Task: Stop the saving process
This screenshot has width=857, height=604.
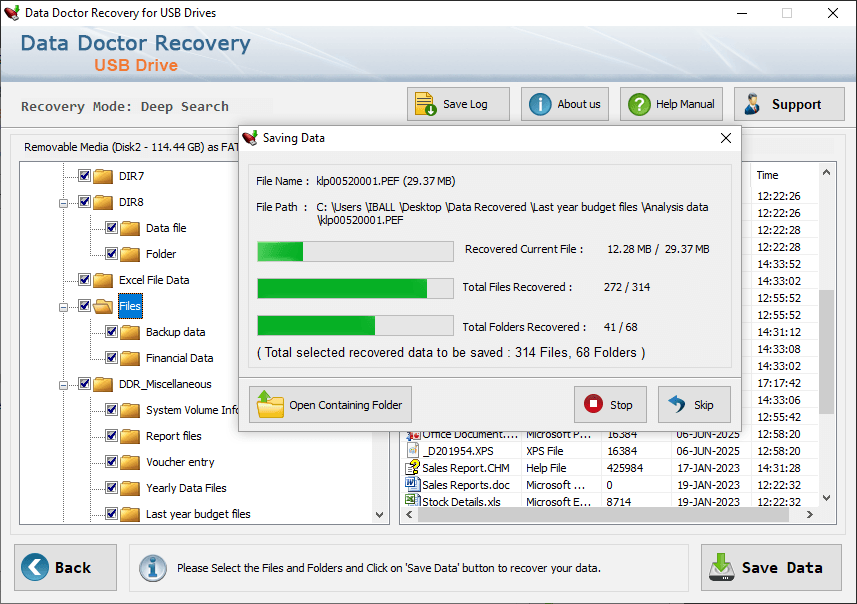Action: [610, 404]
